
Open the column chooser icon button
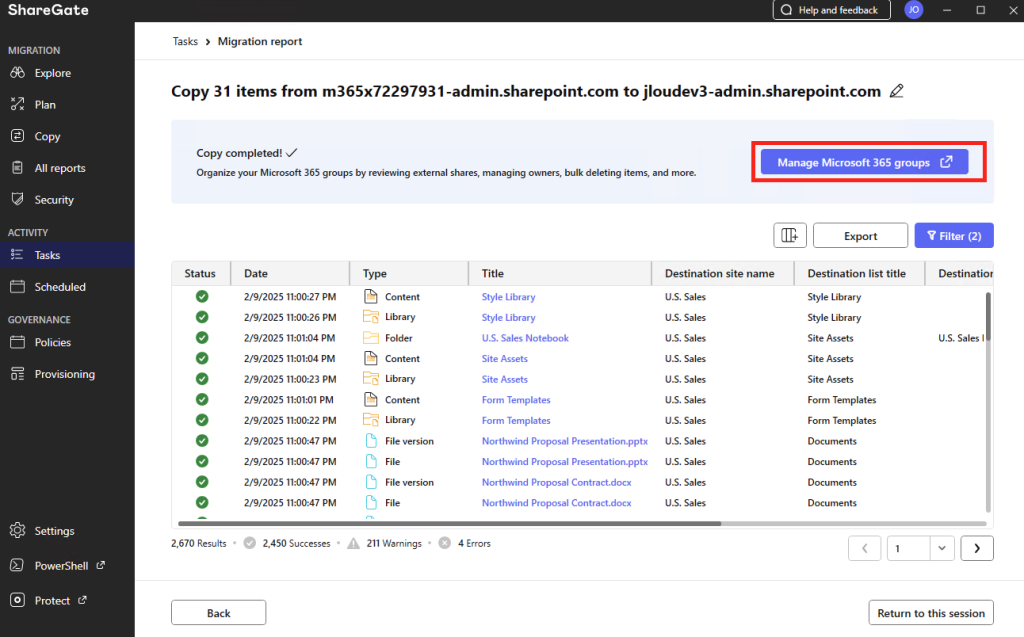(790, 235)
